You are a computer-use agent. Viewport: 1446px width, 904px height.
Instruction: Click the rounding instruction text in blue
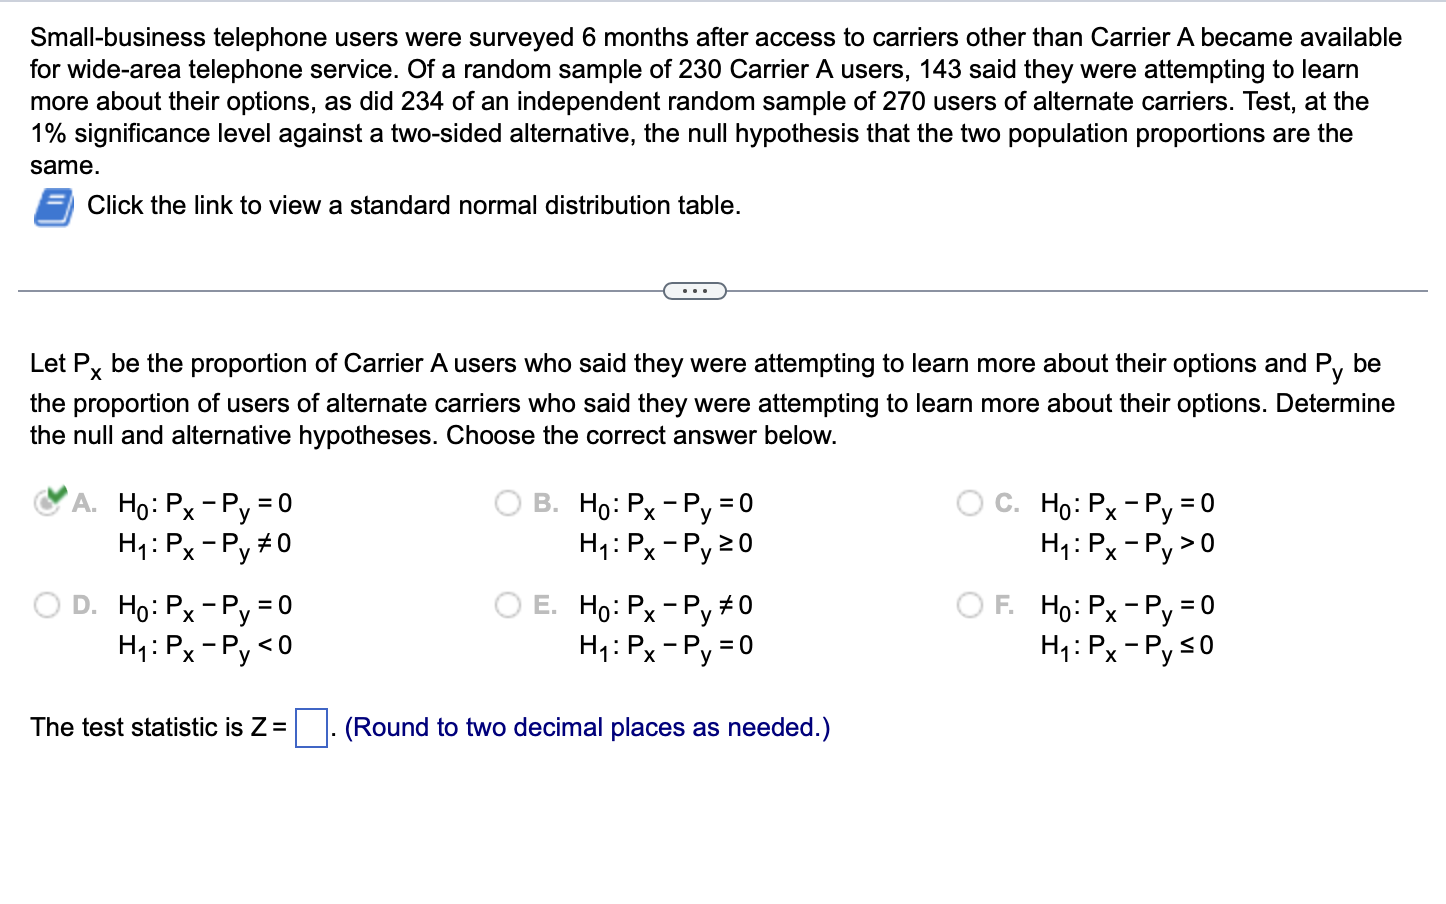pos(585,727)
